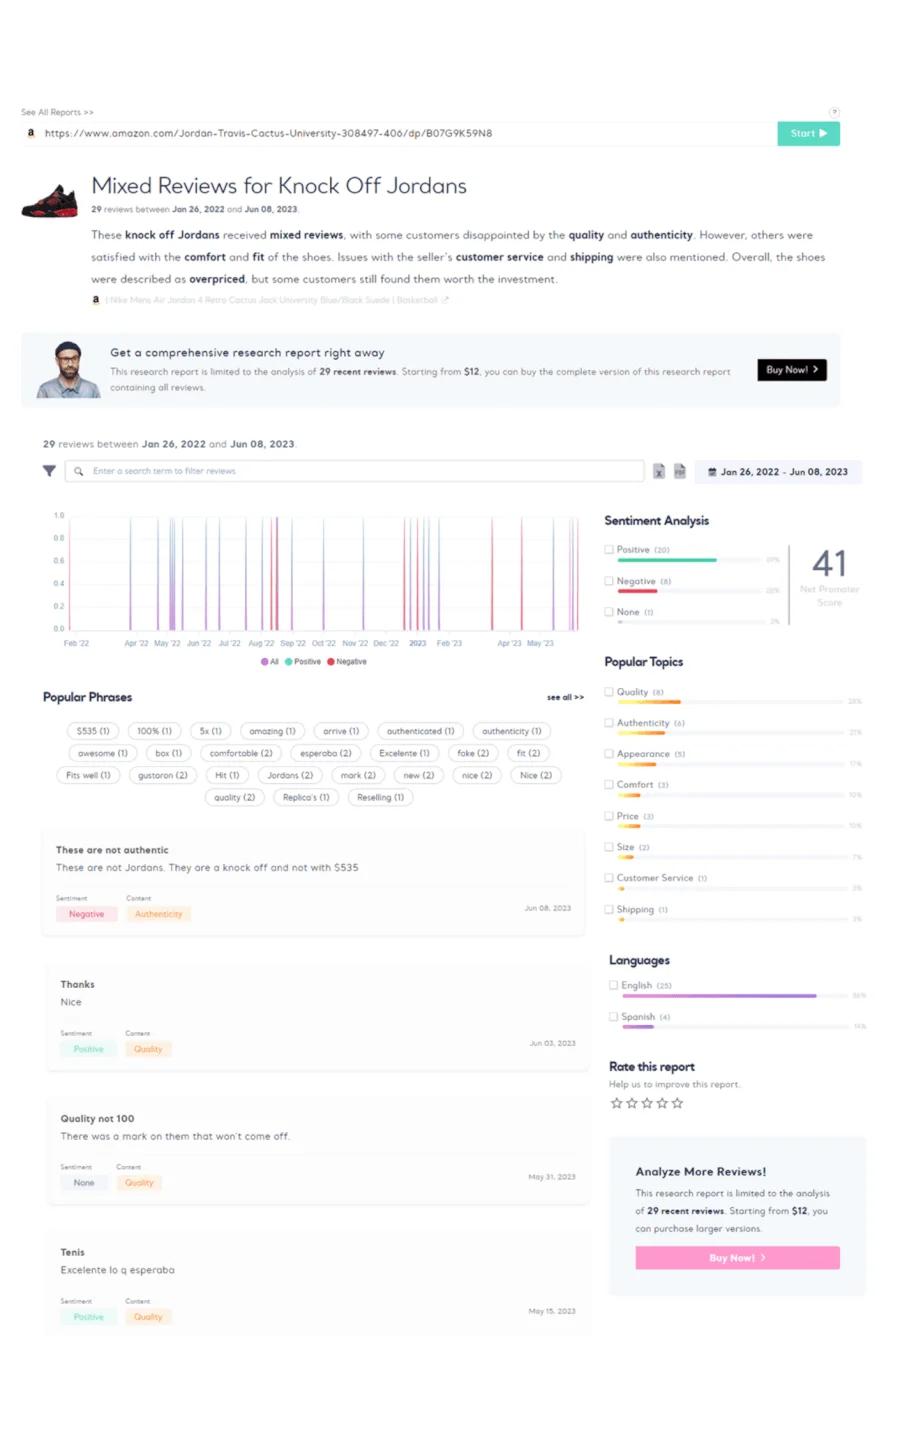This screenshot has height=1436, width=900.
Task: Select the '$535 (1)' phrase chip
Action: (x=93, y=731)
